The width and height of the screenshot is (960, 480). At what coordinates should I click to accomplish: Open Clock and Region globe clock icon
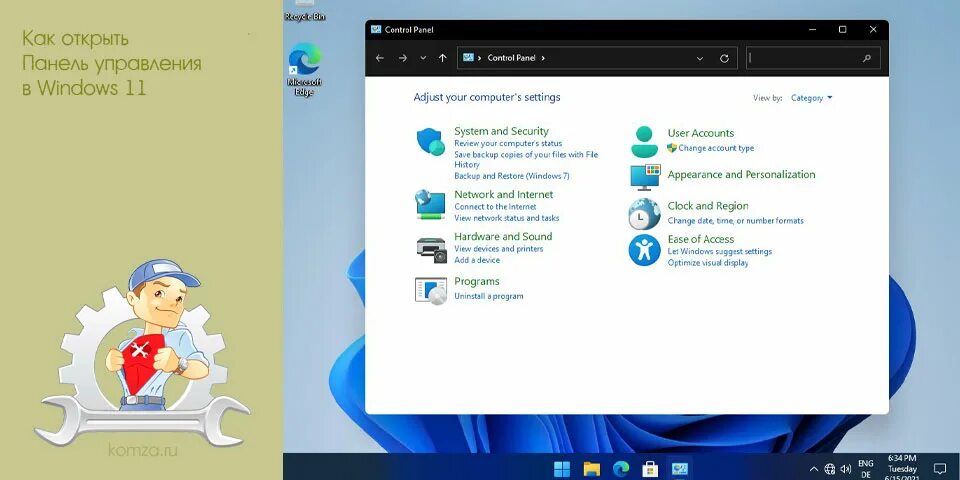(644, 214)
